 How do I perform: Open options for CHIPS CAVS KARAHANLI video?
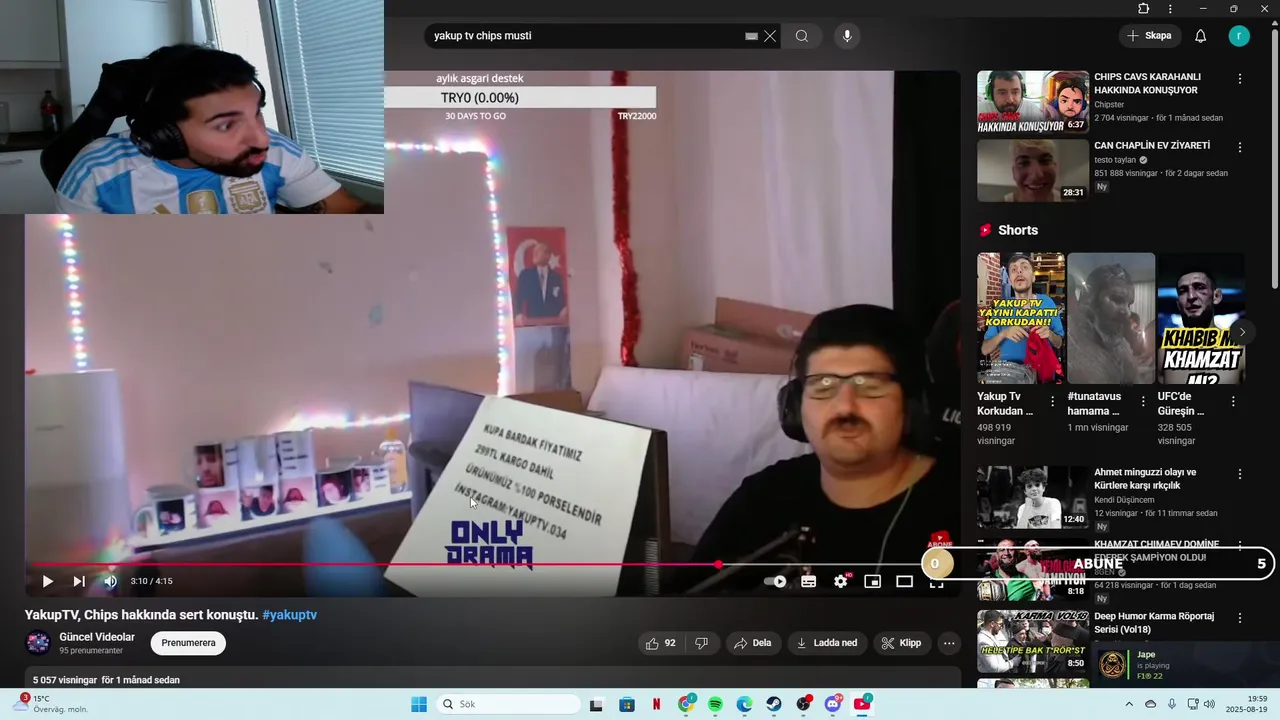1240,78
